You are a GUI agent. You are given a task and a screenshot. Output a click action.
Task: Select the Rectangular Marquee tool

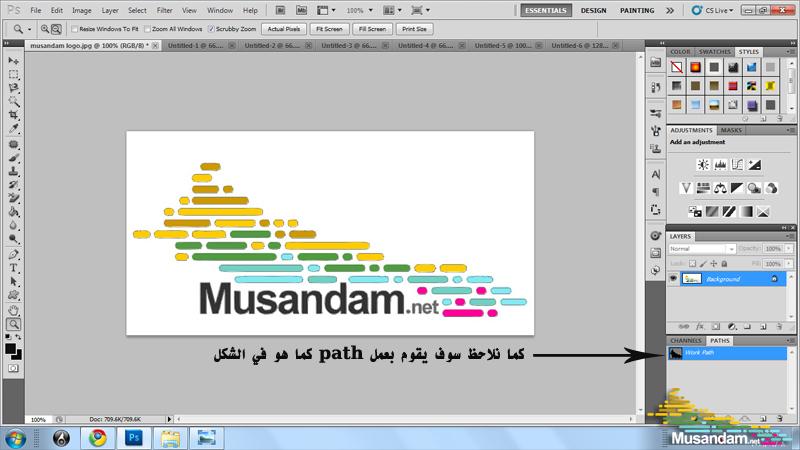click(x=14, y=74)
